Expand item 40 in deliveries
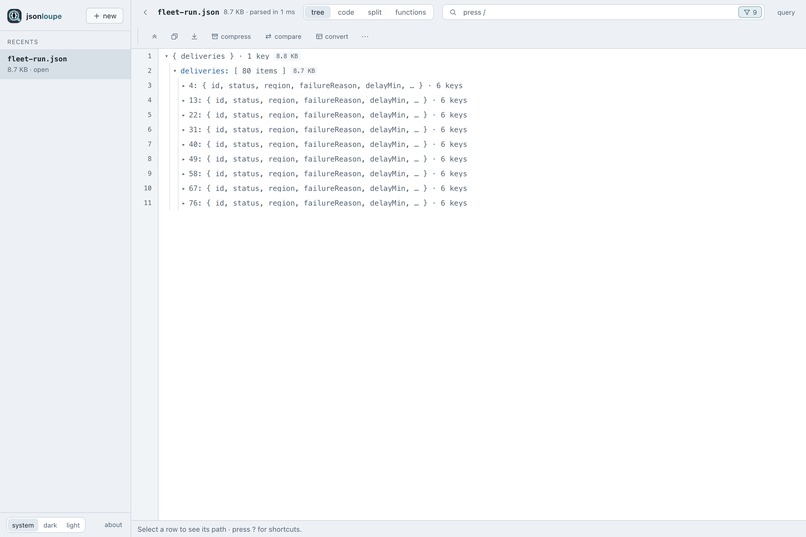 (x=183, y=144)
